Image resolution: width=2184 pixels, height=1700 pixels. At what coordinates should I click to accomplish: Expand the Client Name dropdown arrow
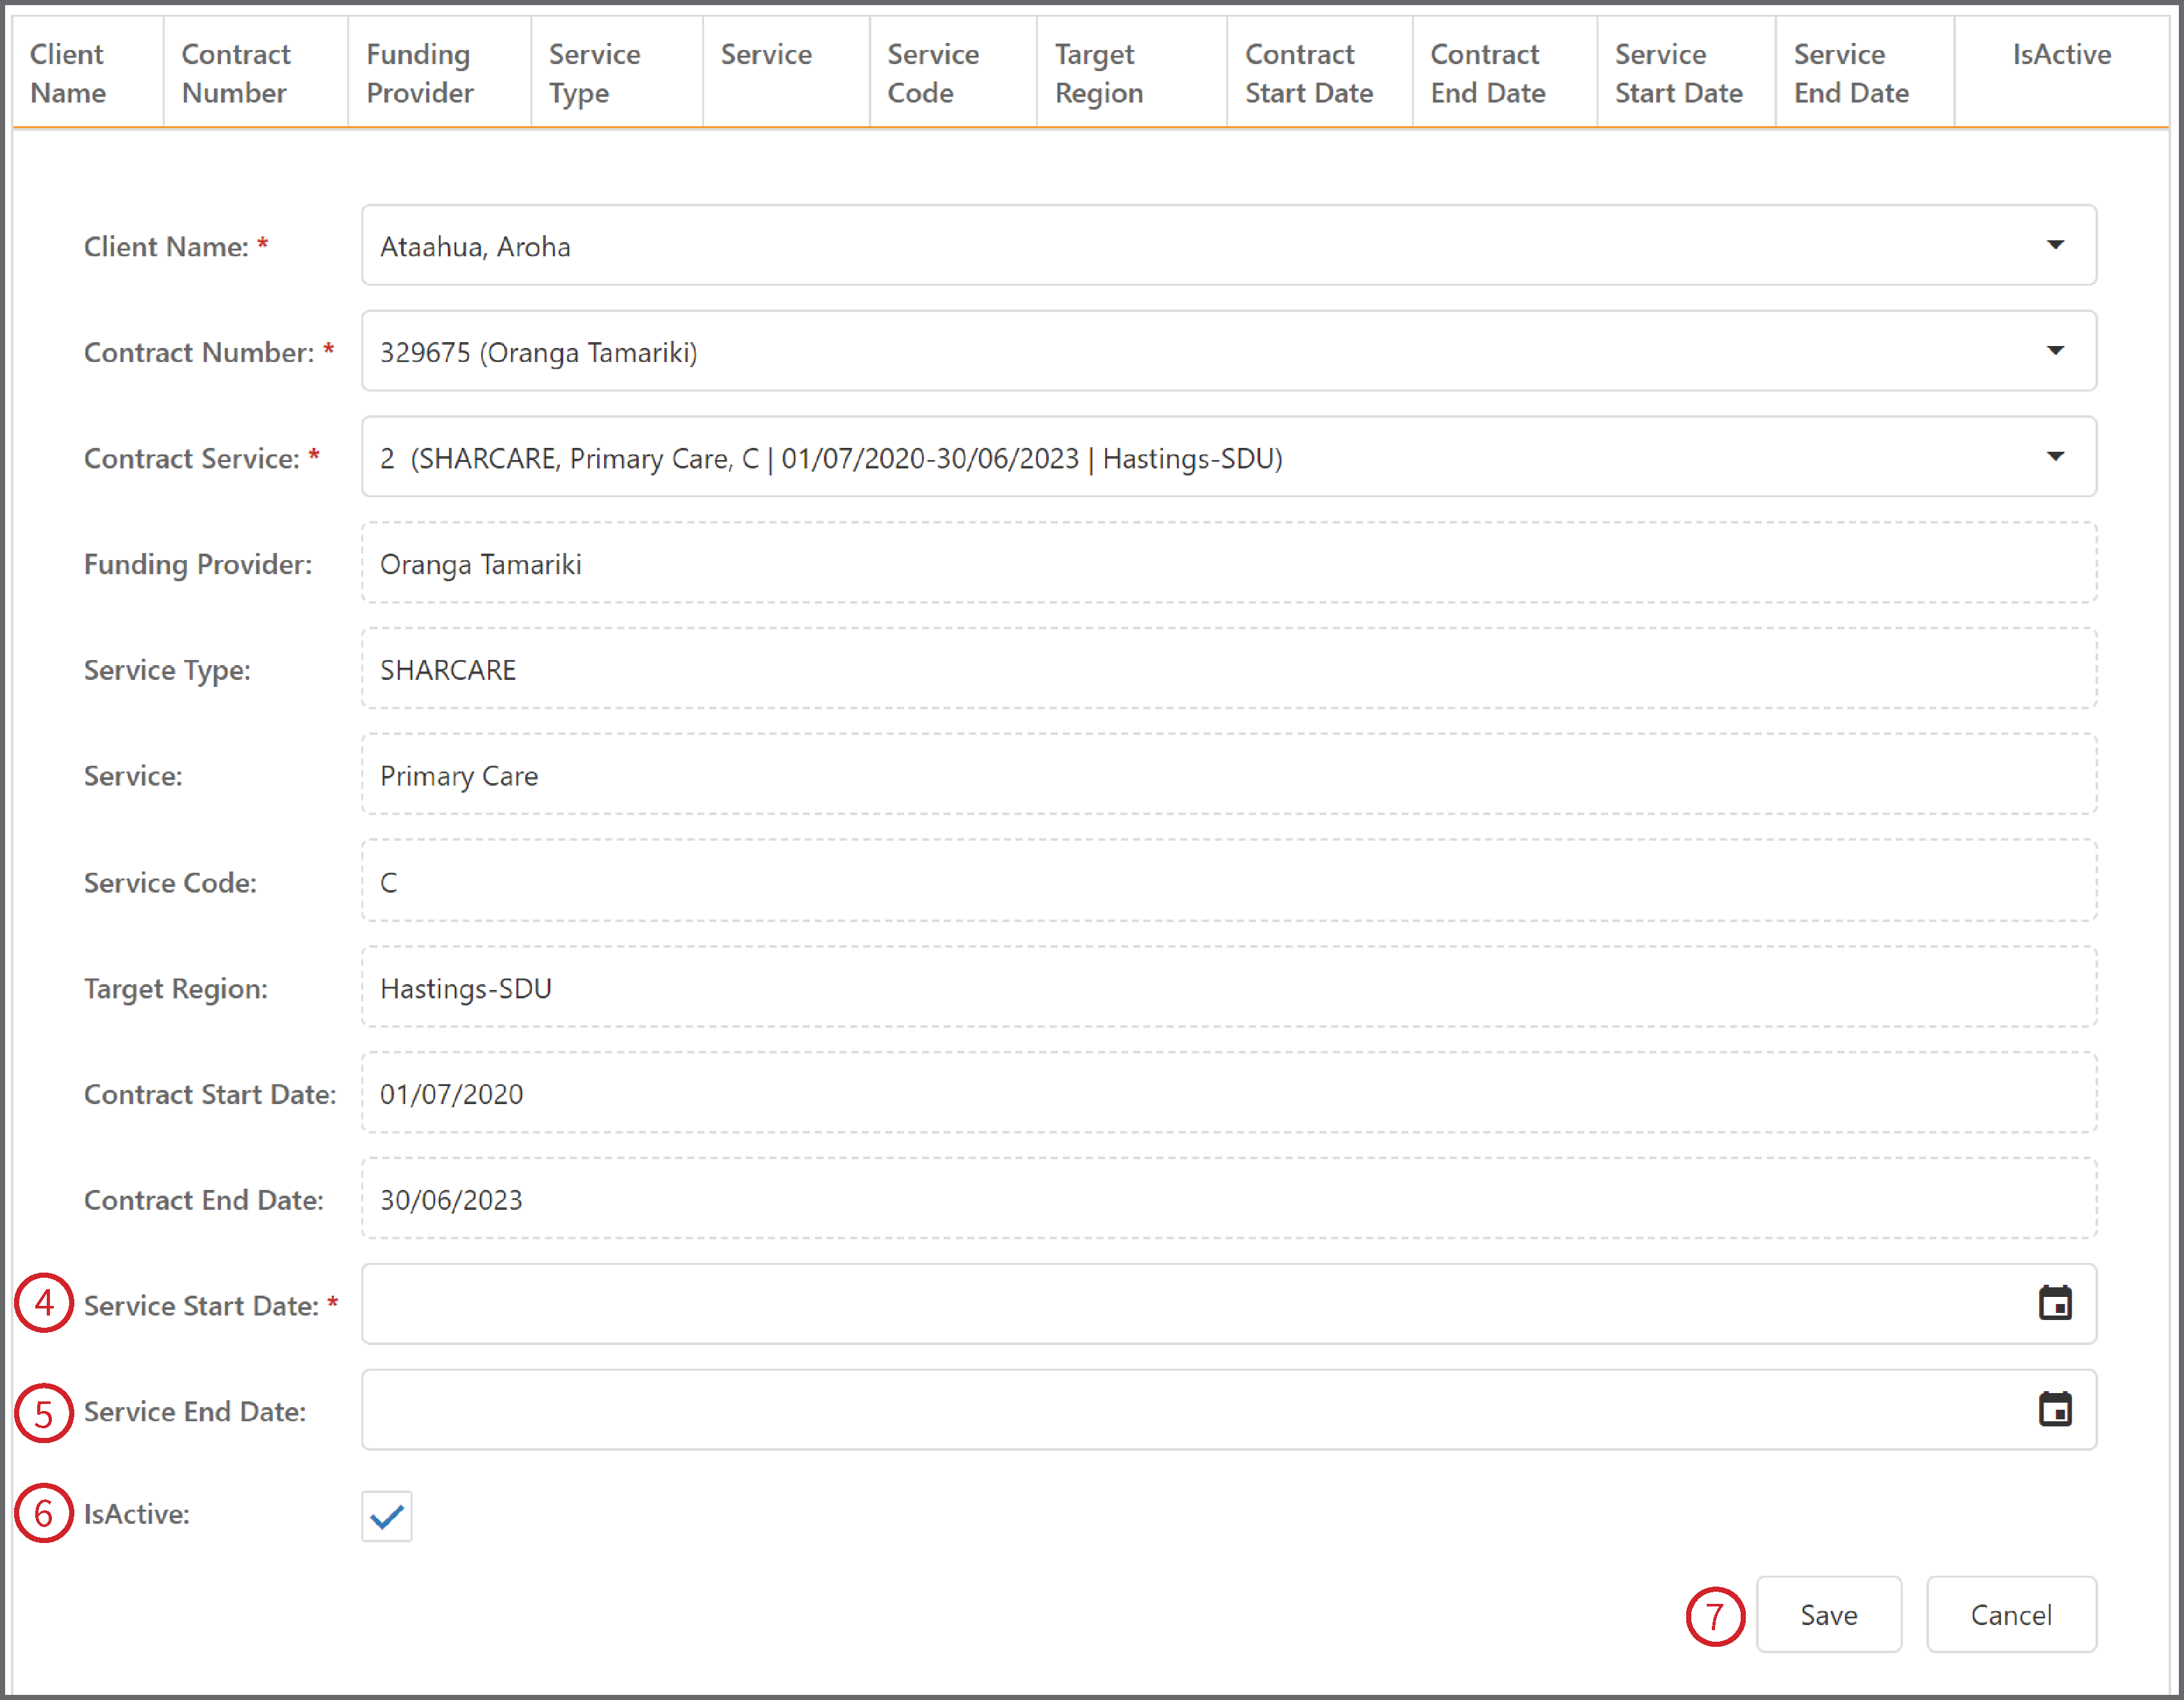[x=2055, y=245]
